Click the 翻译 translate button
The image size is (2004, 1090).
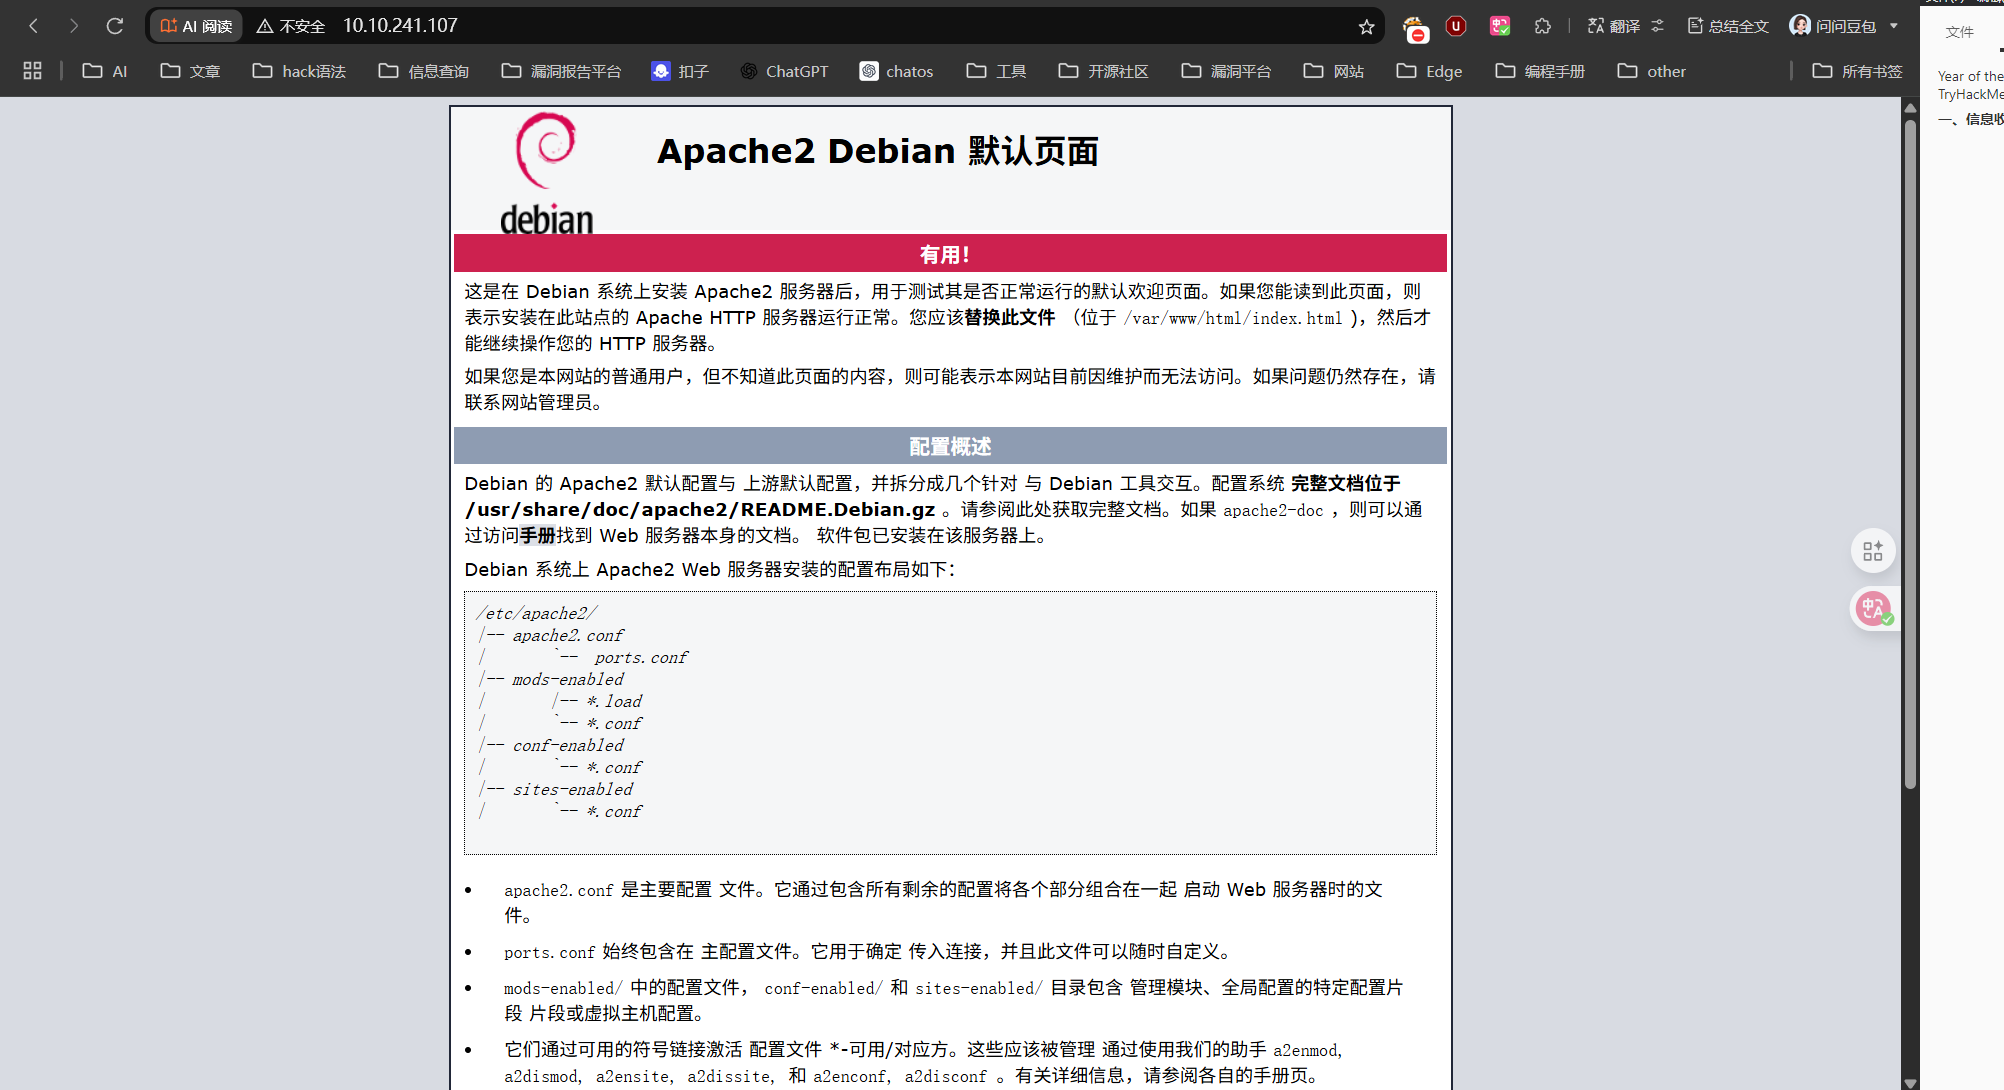pyautogui.click(x=1614, y=26)
